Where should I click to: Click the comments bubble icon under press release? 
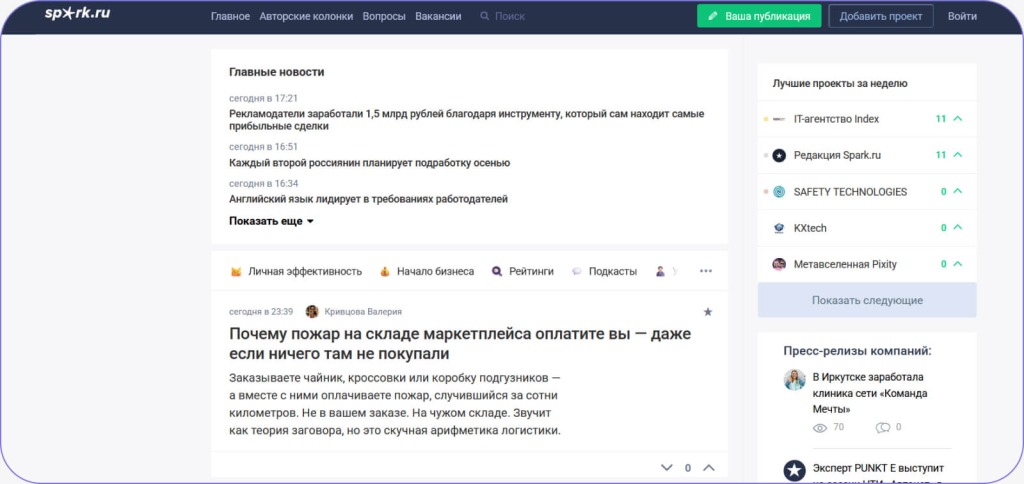point(883,428)
